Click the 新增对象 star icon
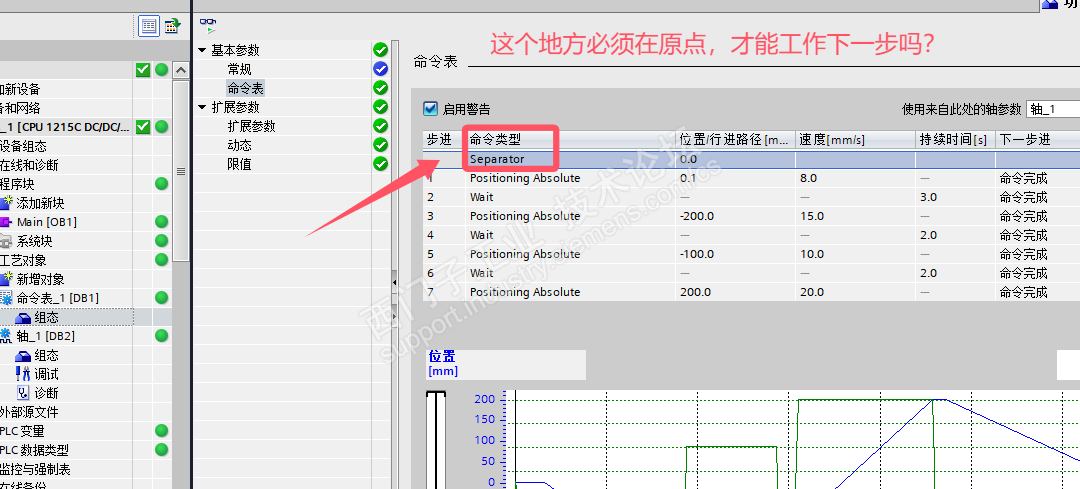The image size is (1080, 489). 7,278
